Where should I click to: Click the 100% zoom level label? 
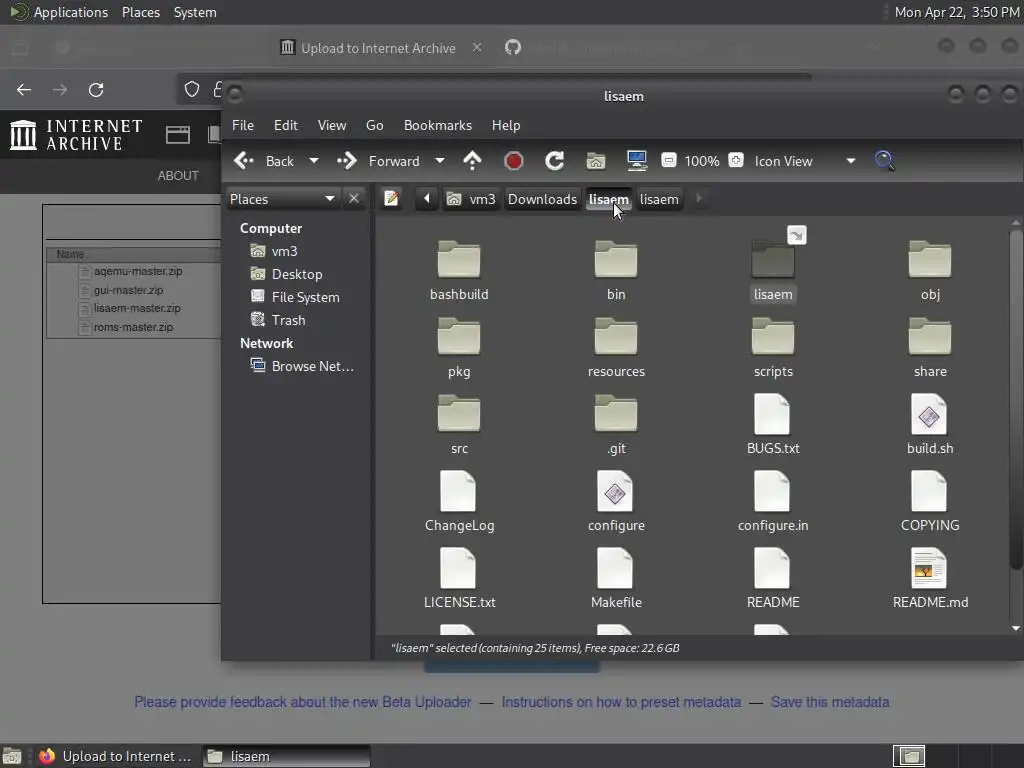click(702, 161)
